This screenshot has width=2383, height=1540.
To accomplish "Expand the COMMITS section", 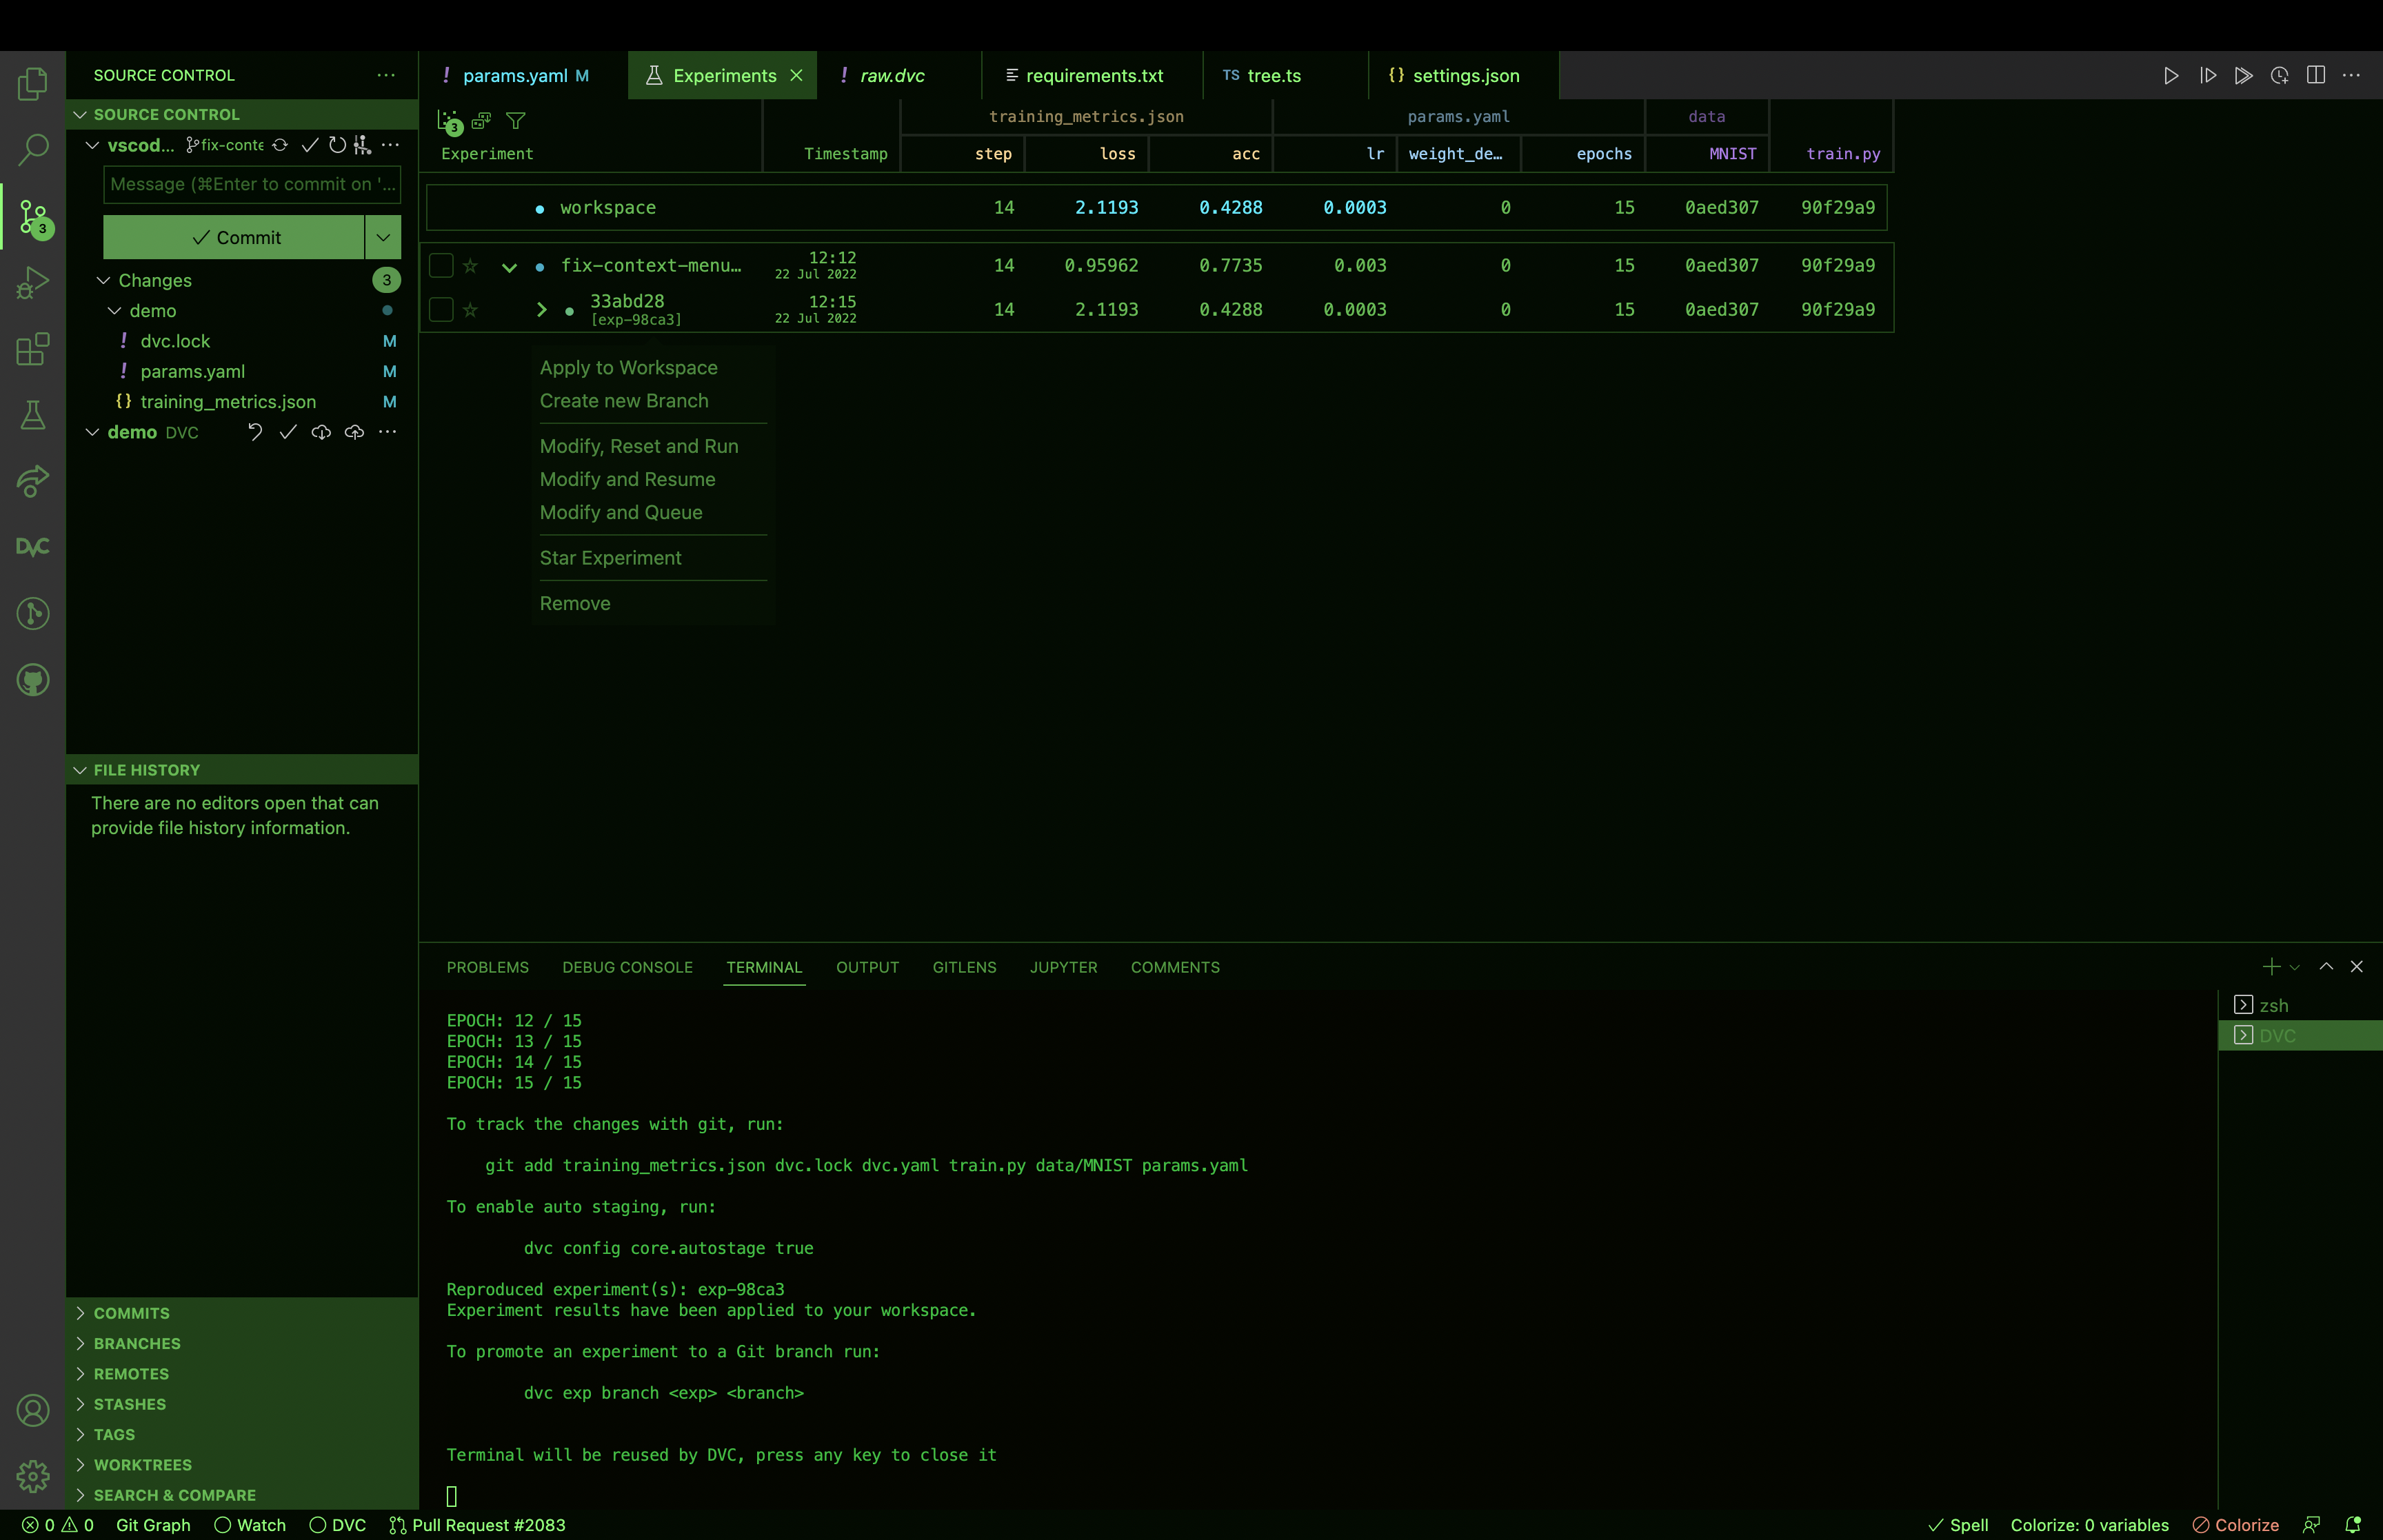I will (131, 1313).
